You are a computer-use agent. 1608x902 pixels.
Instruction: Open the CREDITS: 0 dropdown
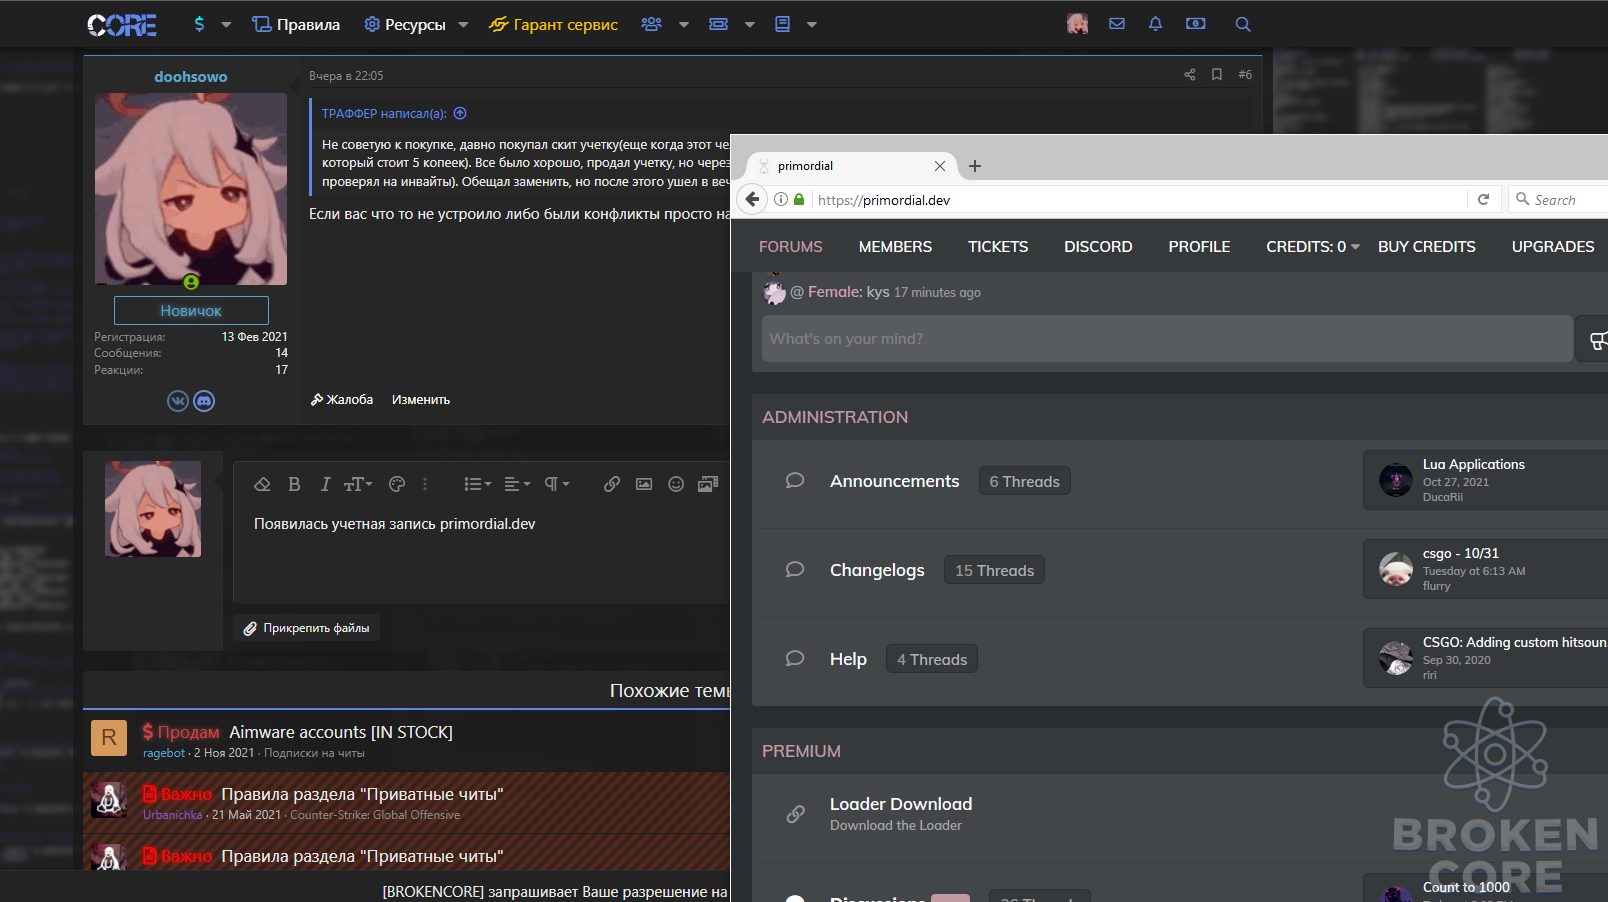pos(1312,246)
